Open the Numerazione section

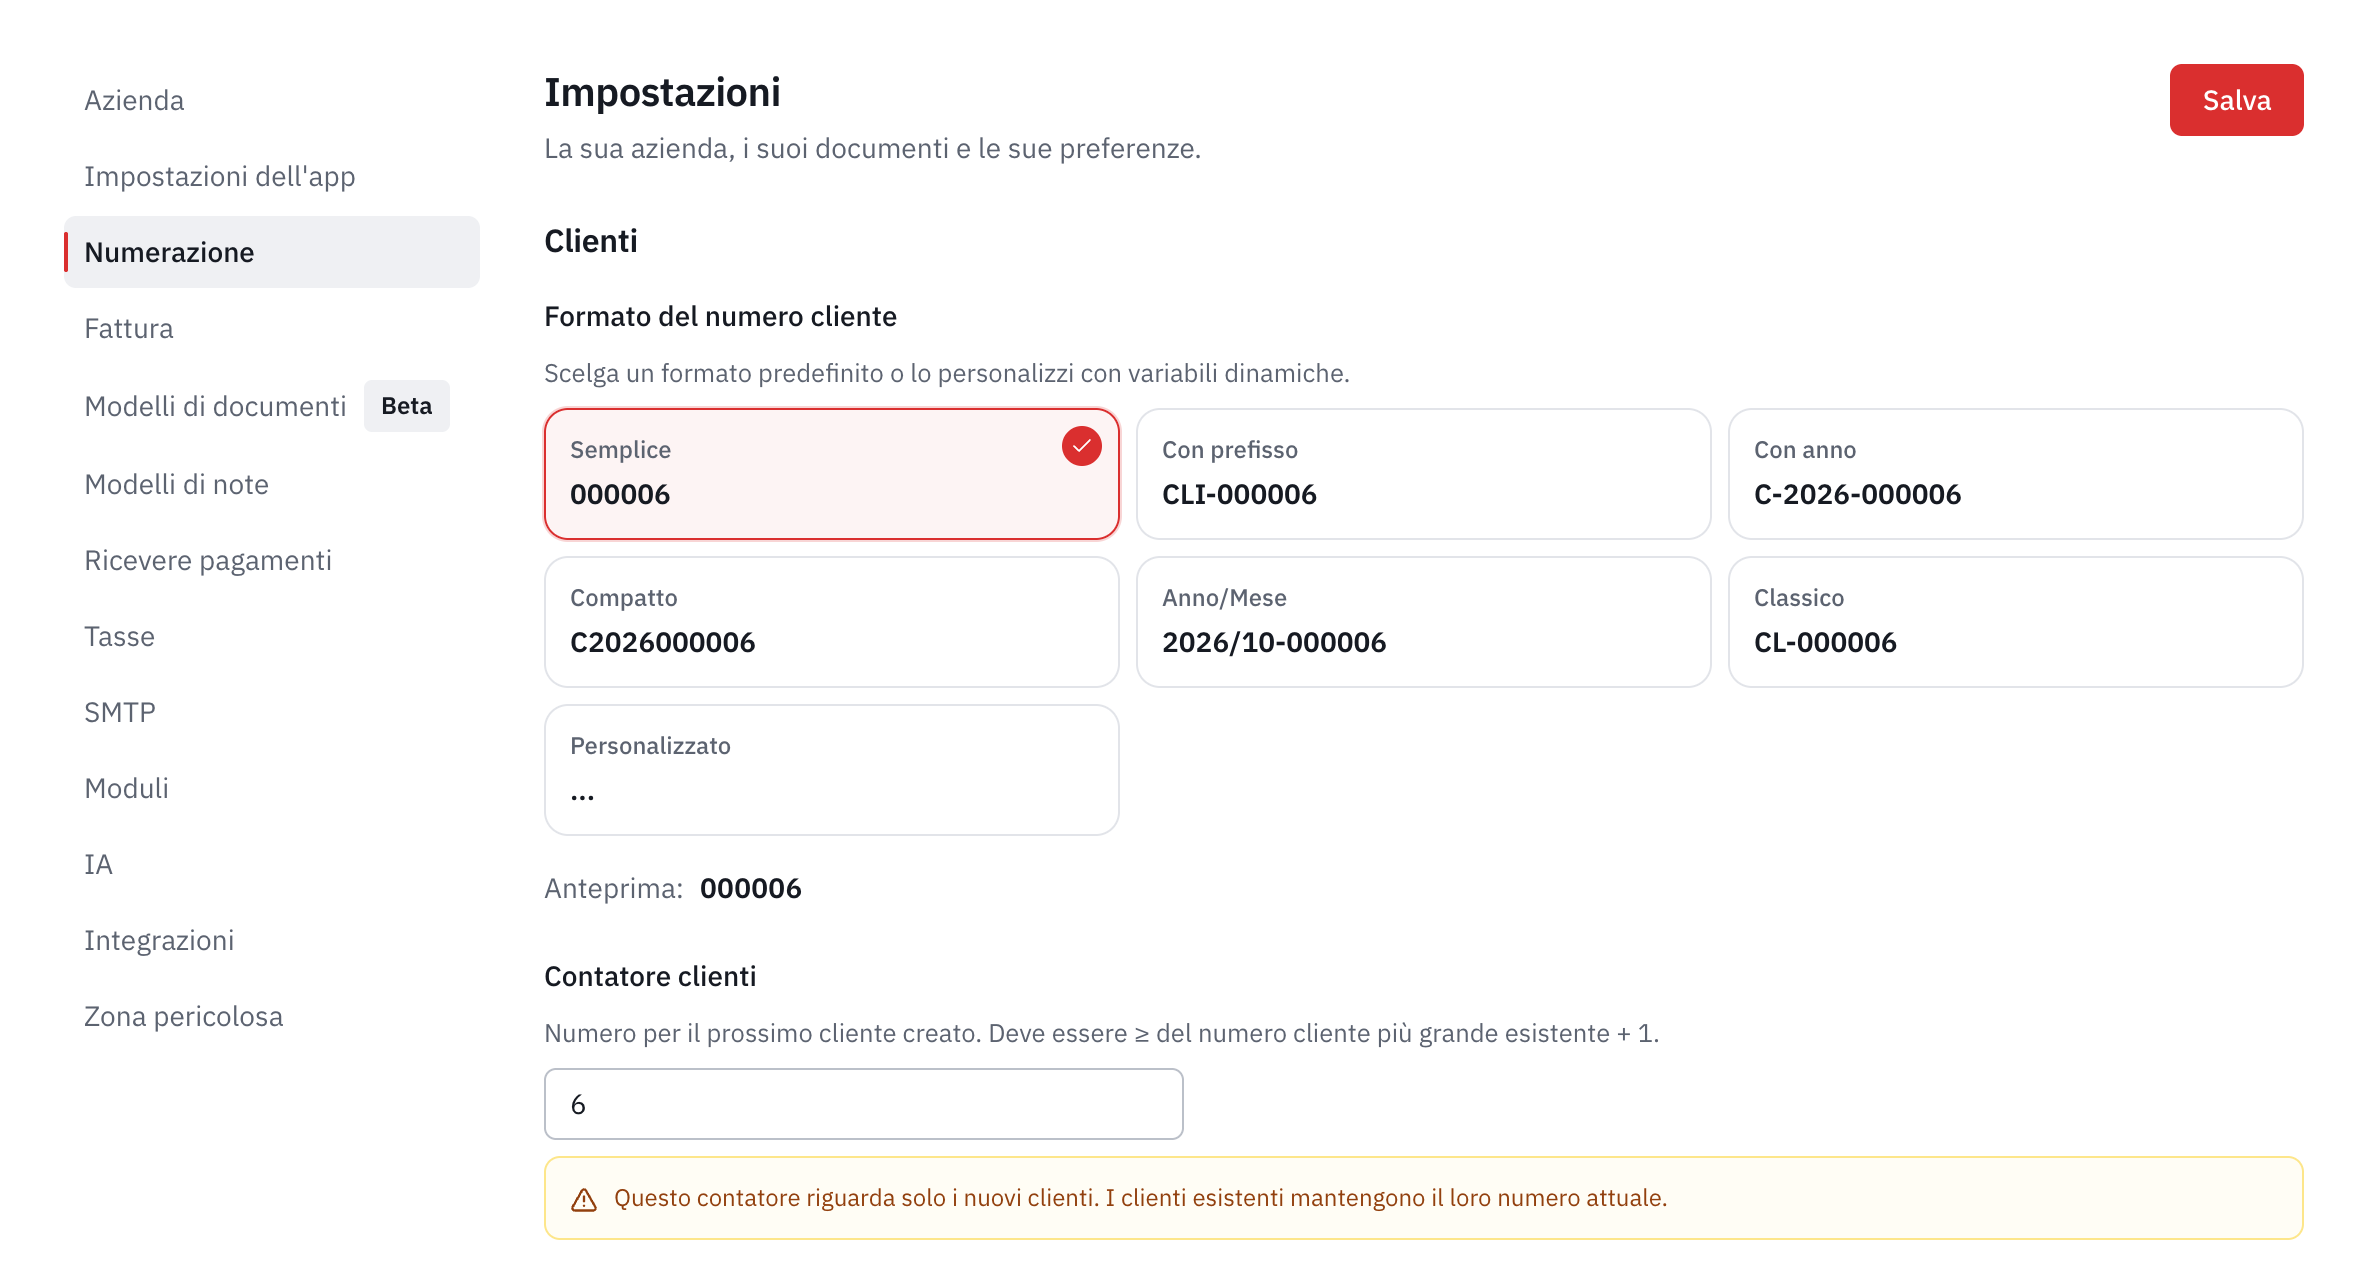tap(272, 252)
